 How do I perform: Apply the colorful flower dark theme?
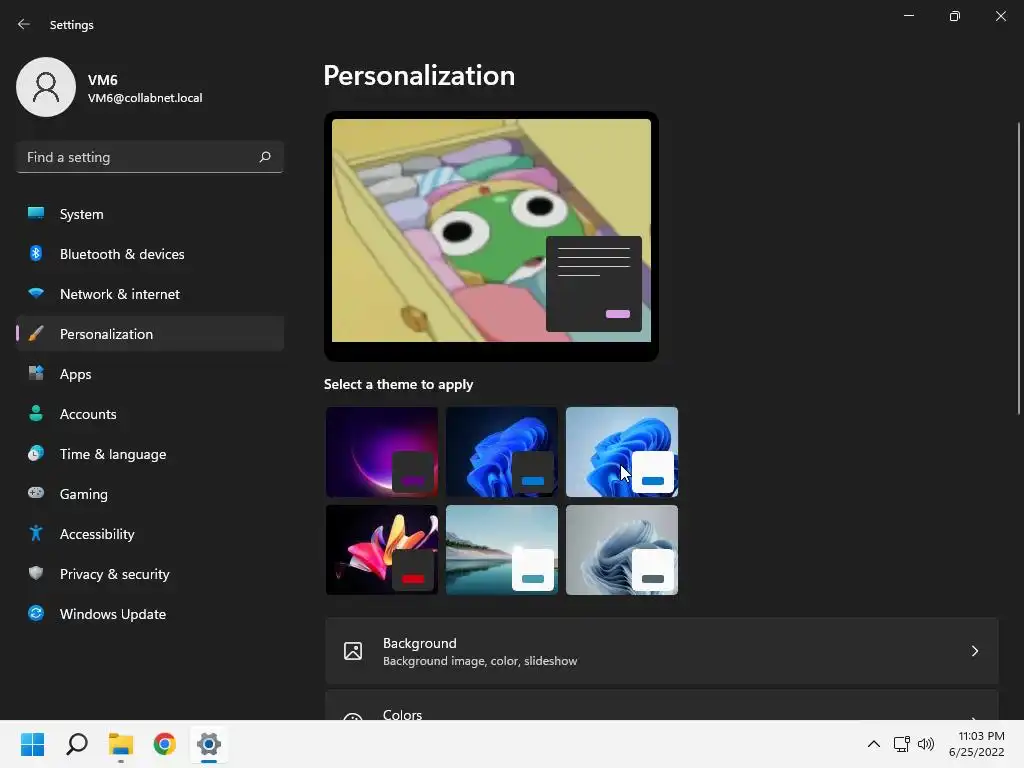click(381, 550)
